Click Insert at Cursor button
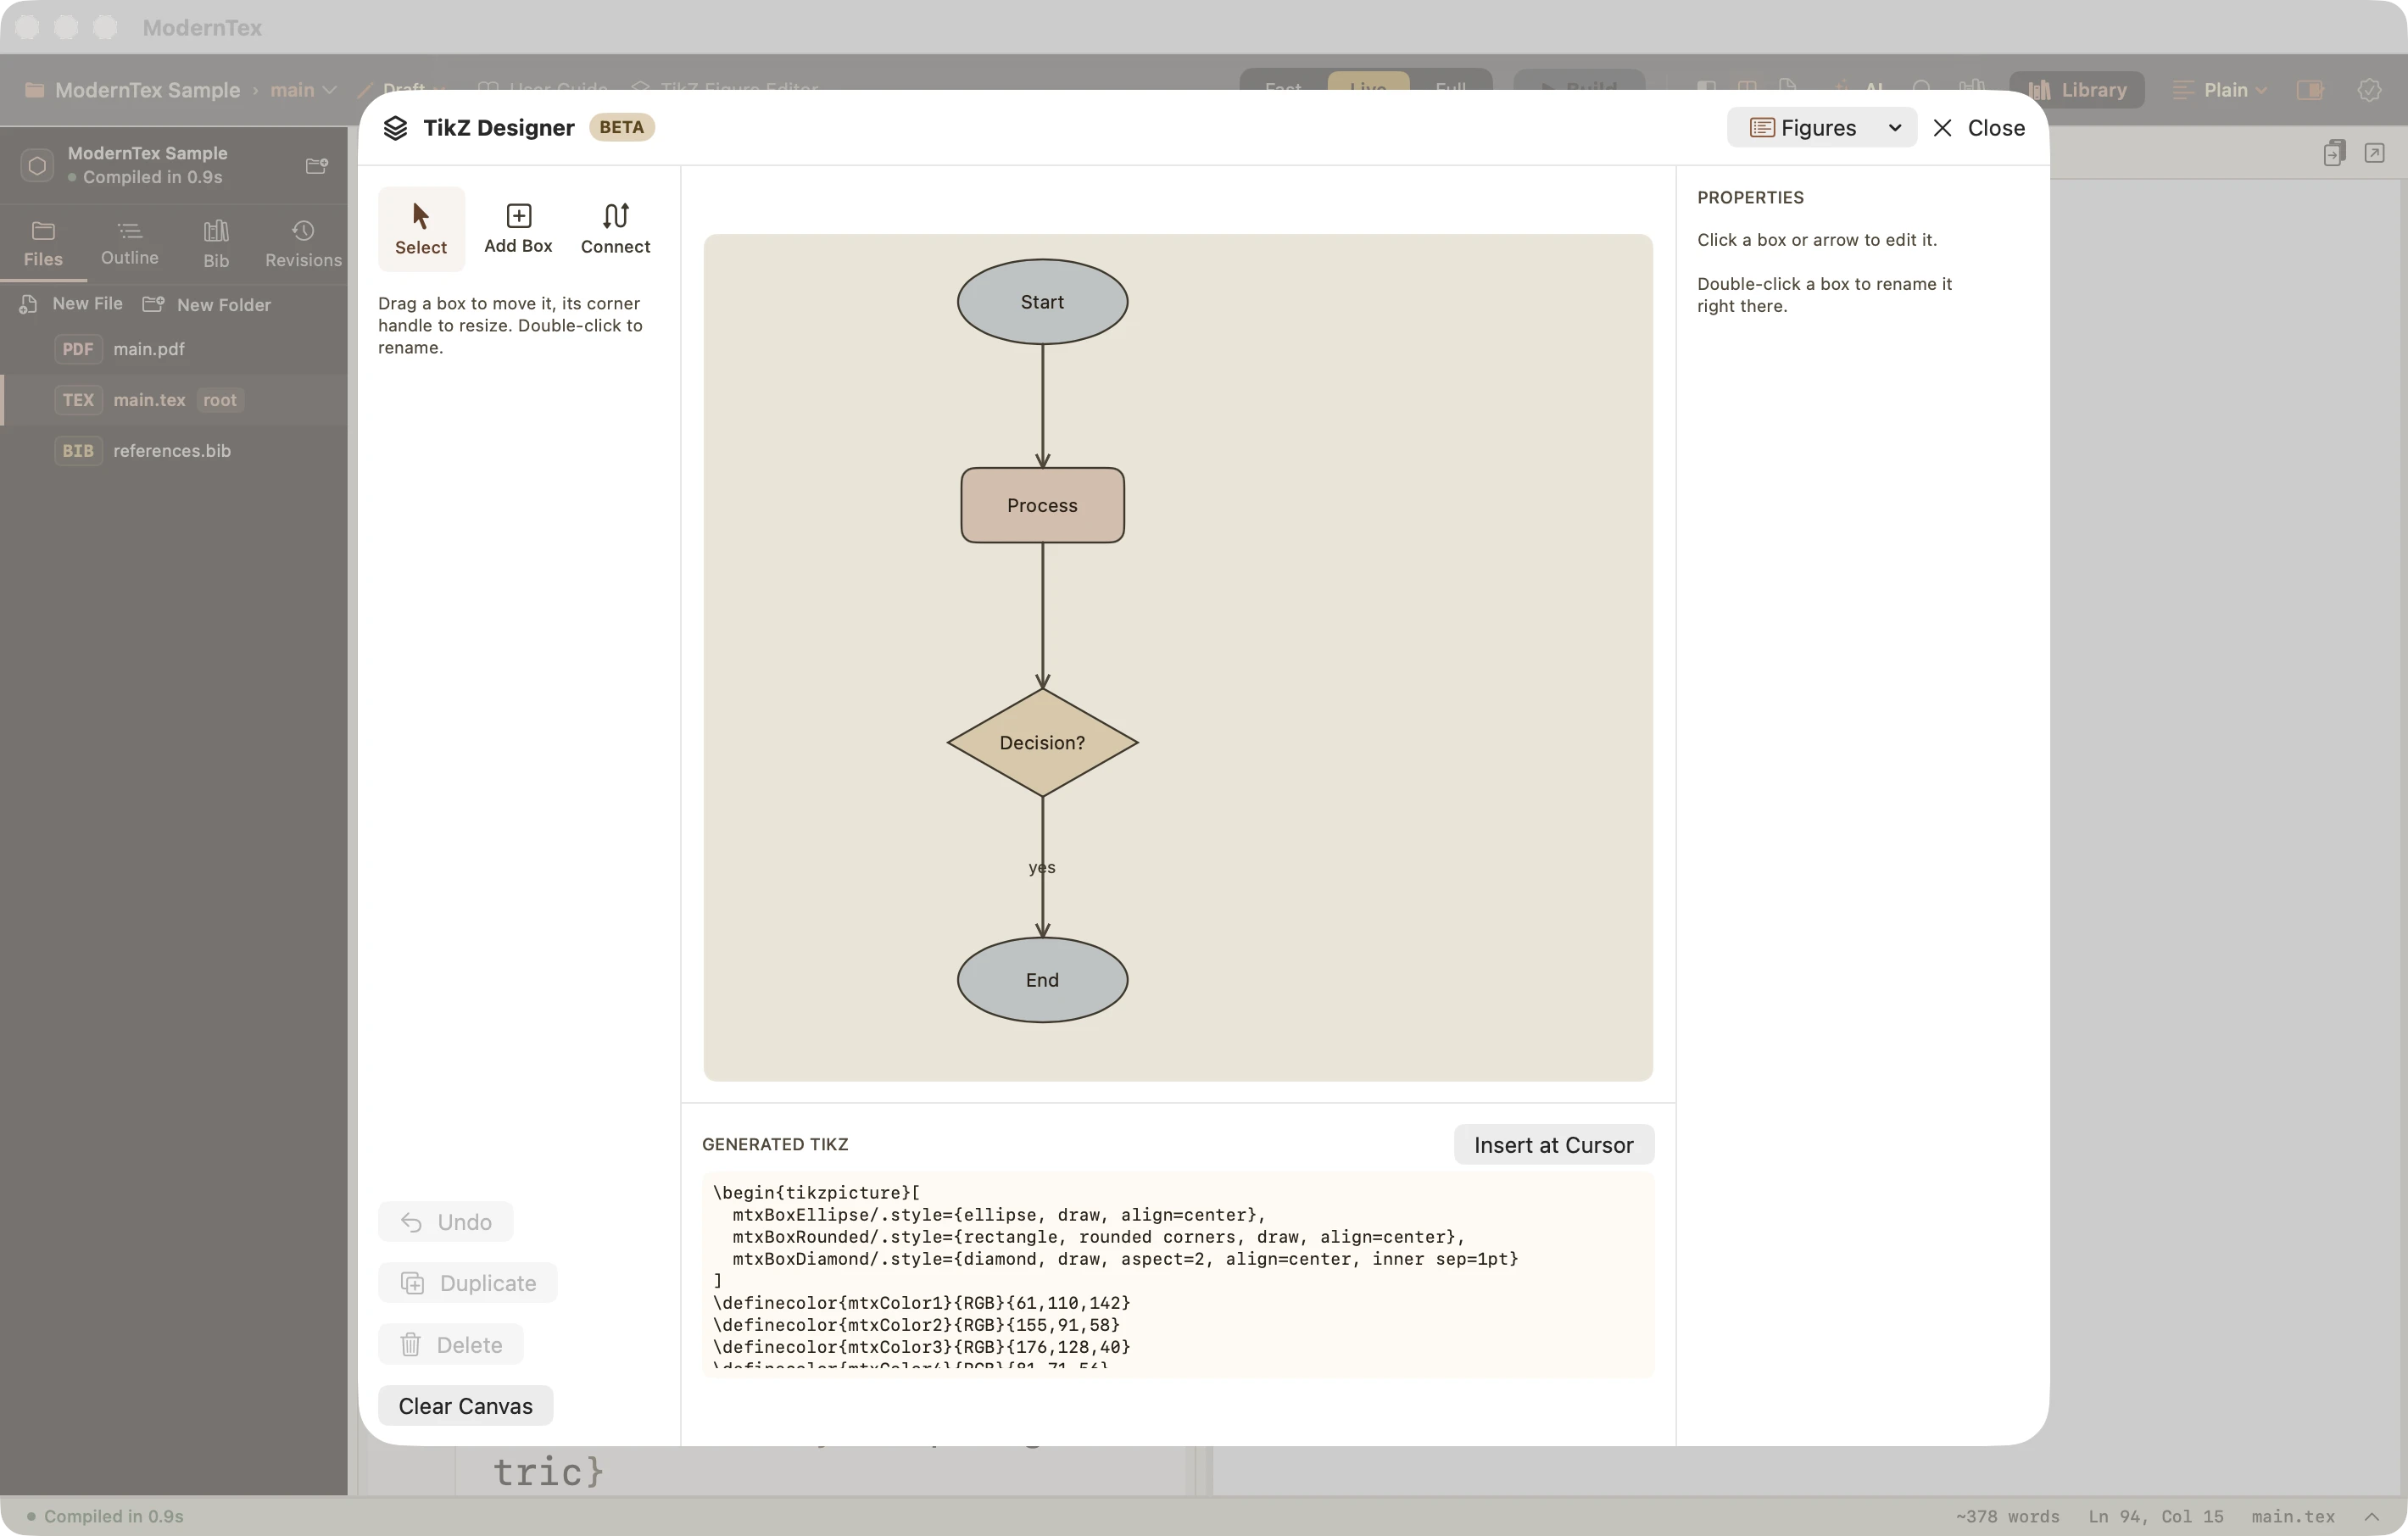The width and height of the screenshot is (2408, 1536). (1553, 1144)
